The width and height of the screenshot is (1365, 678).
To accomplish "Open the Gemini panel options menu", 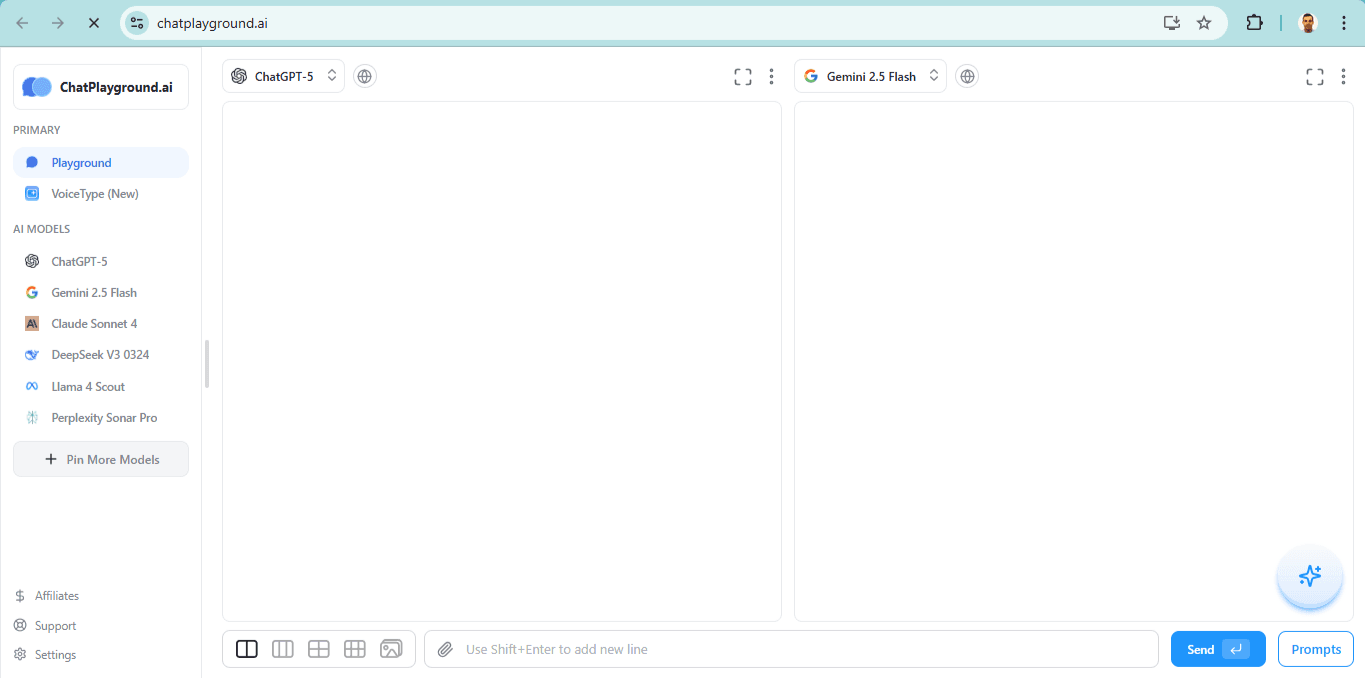I will pos(1343,76).
